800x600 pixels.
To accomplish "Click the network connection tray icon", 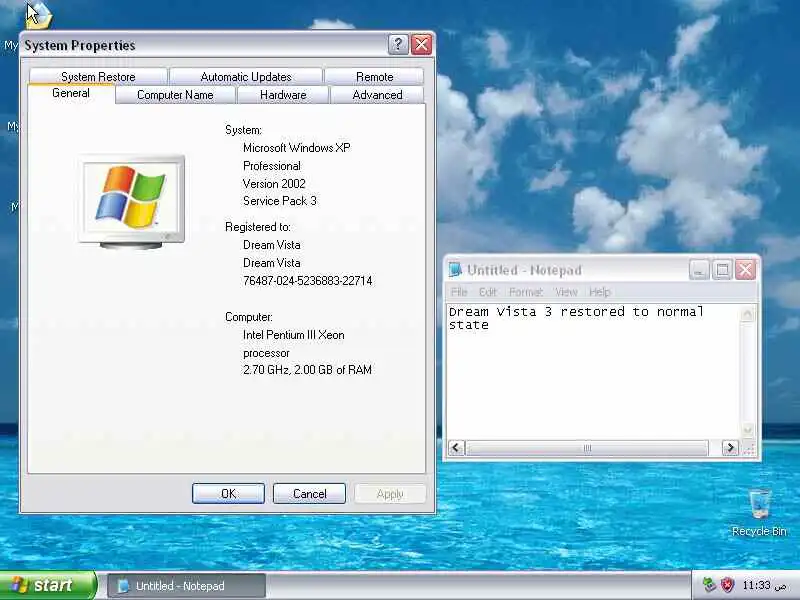I will tap(709, 585).
